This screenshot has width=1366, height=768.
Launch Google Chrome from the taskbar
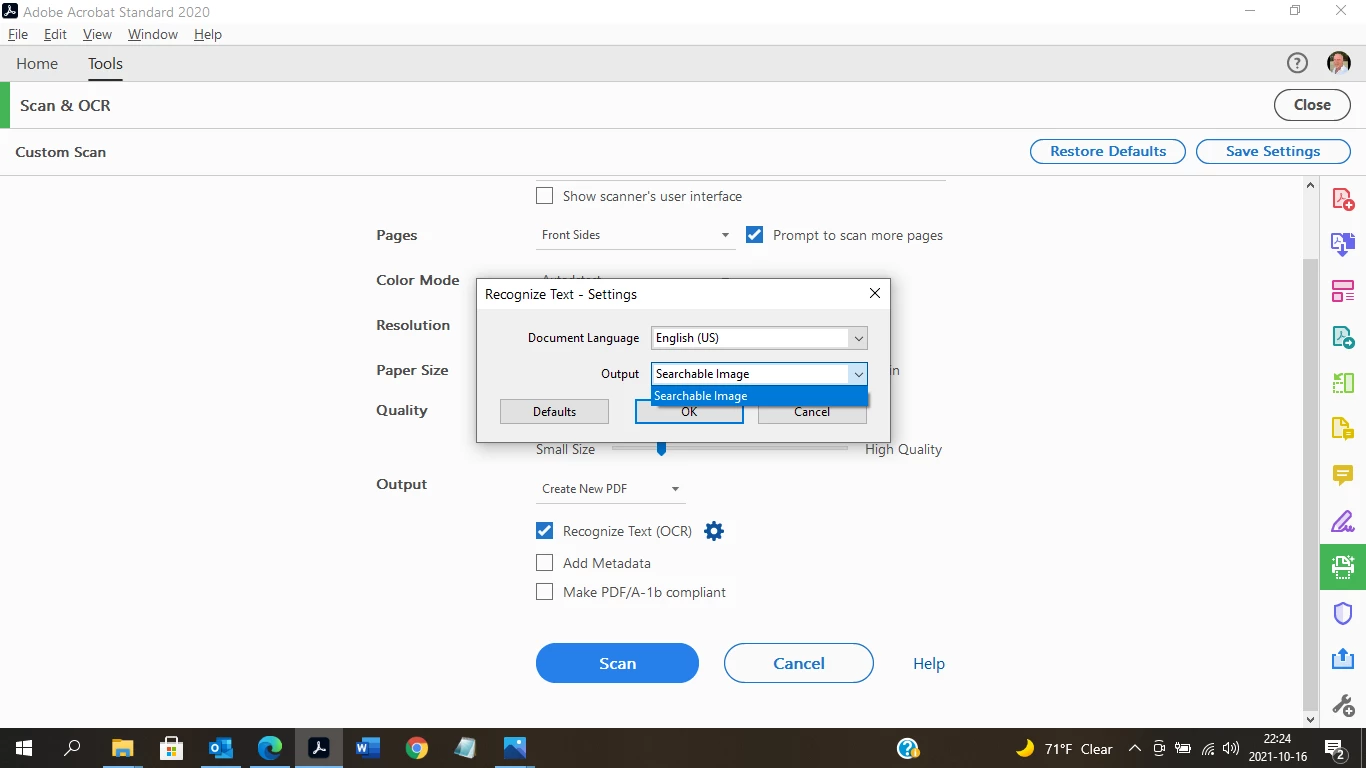417,748
